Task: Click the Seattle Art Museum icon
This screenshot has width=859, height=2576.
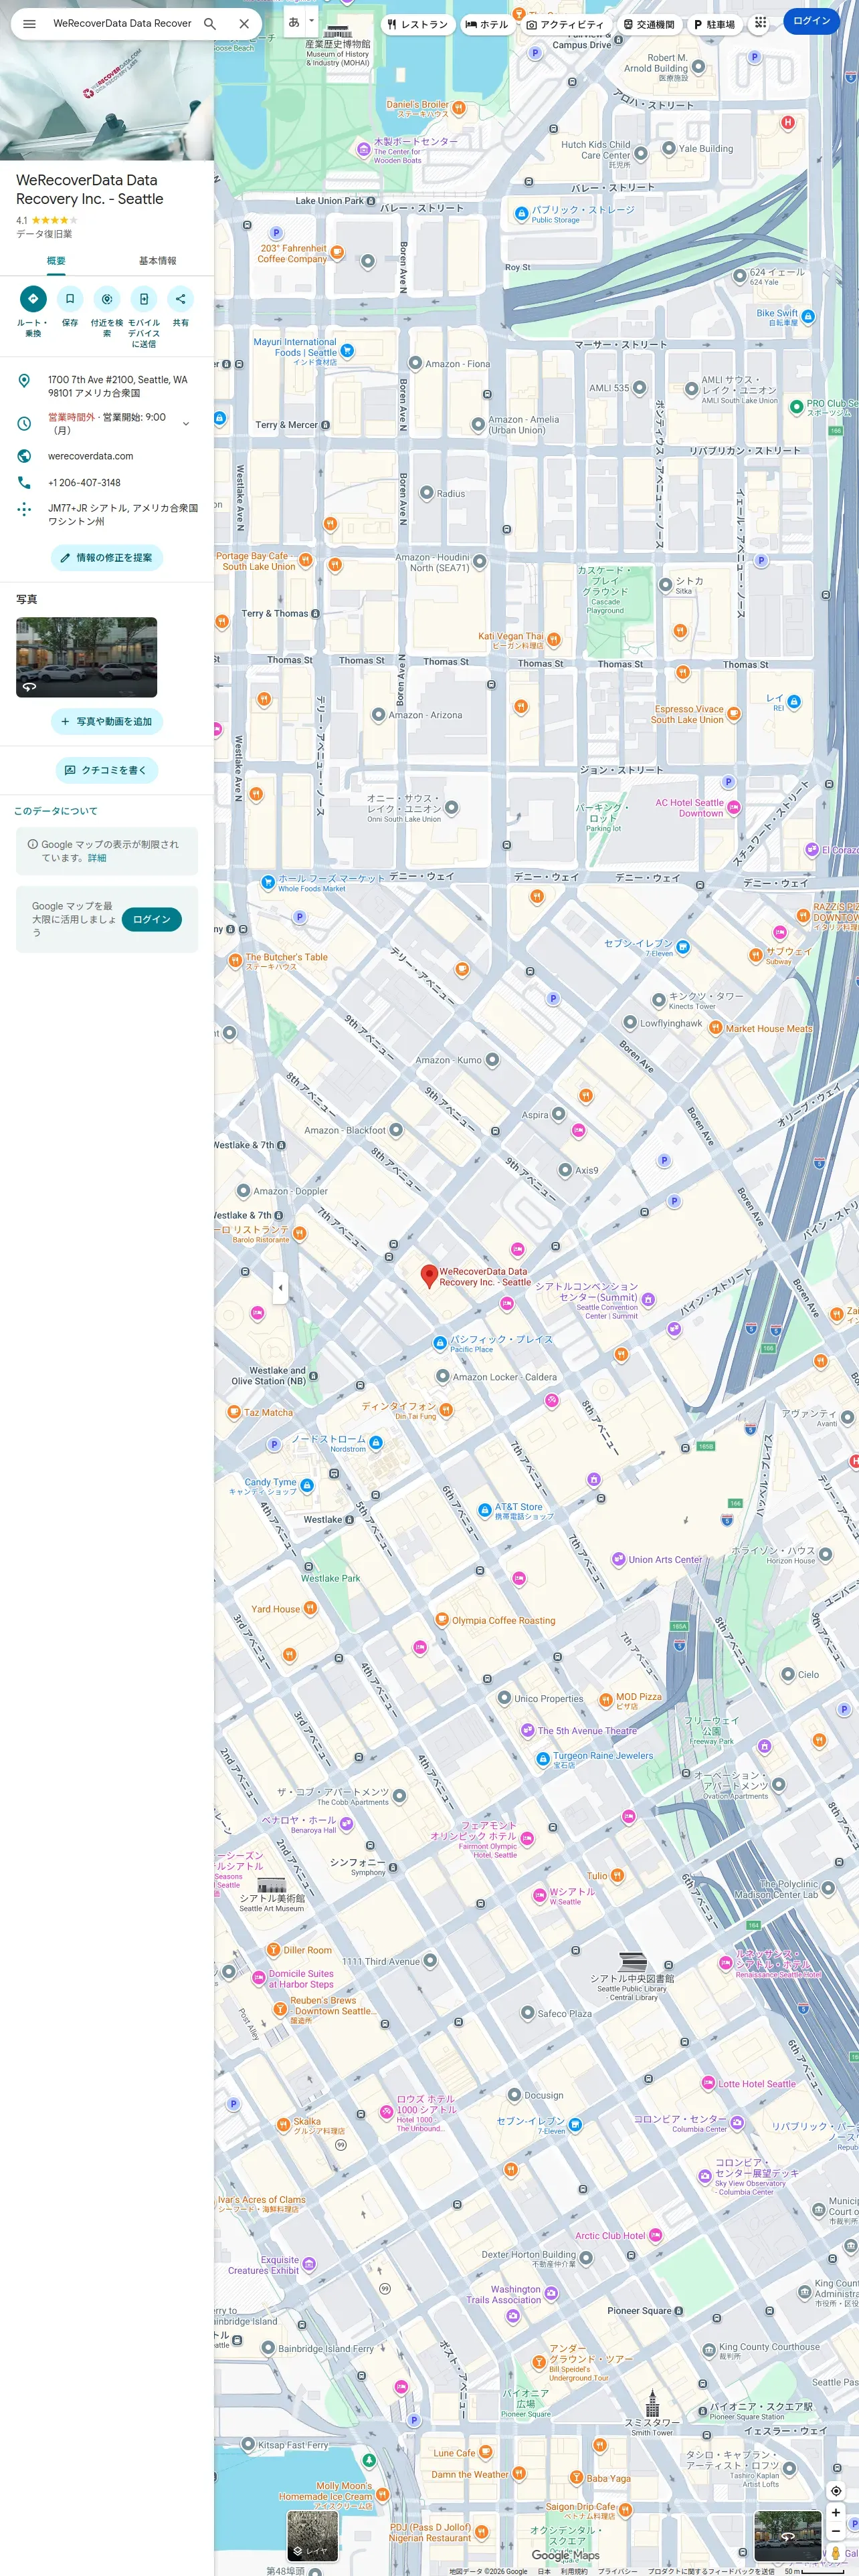Action: [271, 1884]
